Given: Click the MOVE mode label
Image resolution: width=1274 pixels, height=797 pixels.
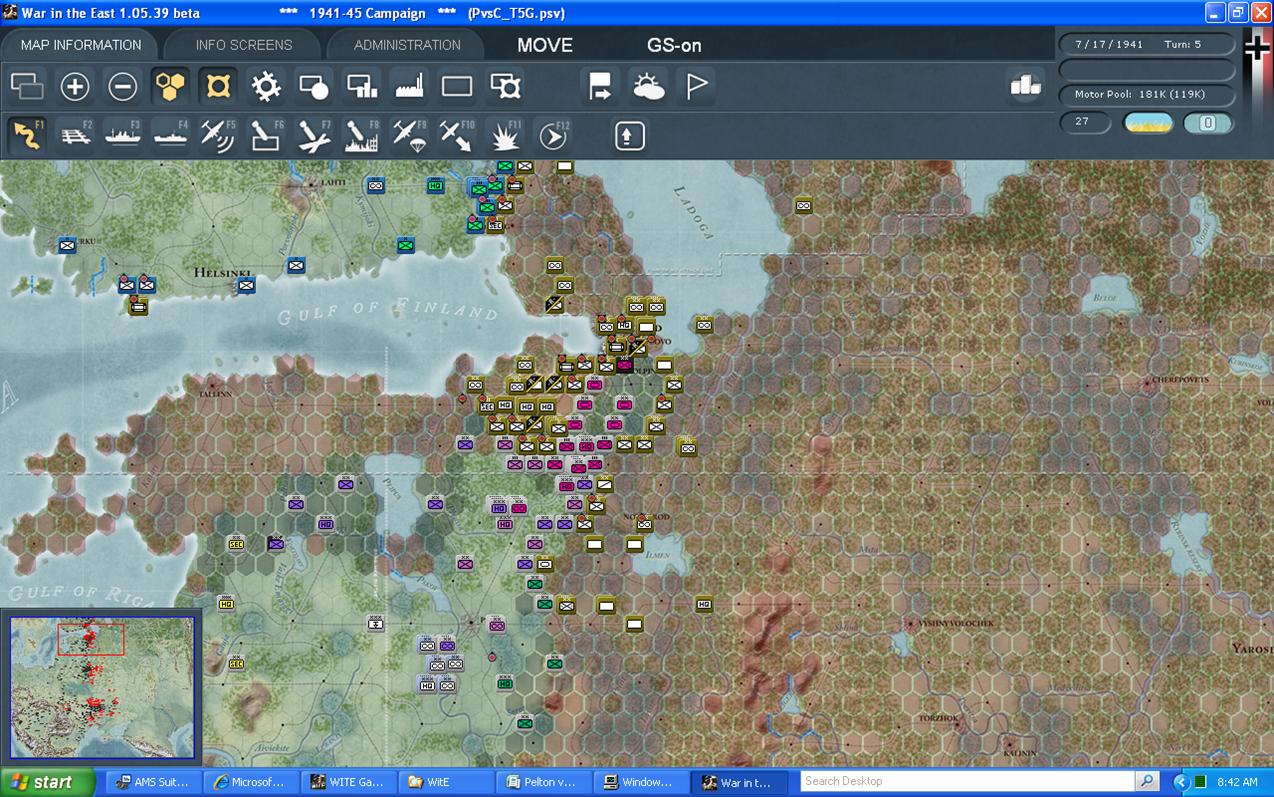Looking at the screenshot, I should point(545,45).
